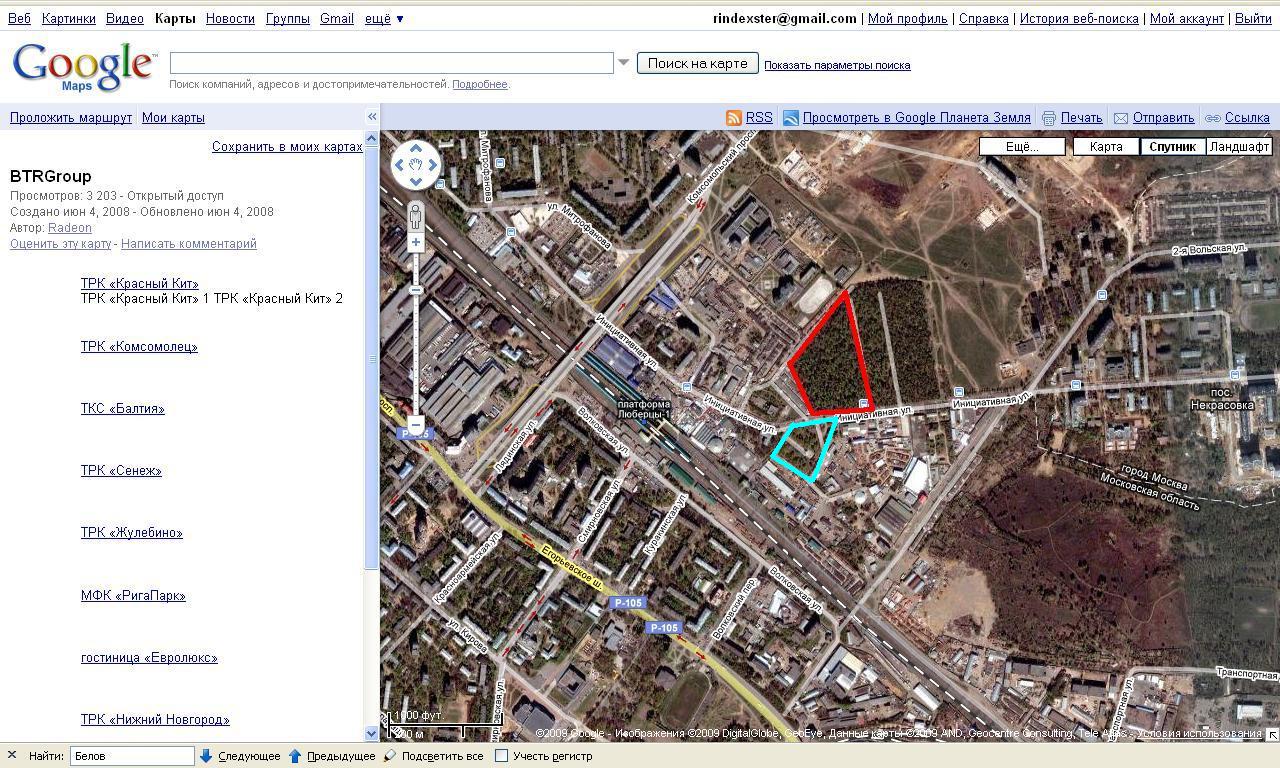Open the Карты tab in top navigation

coord(175,18)
